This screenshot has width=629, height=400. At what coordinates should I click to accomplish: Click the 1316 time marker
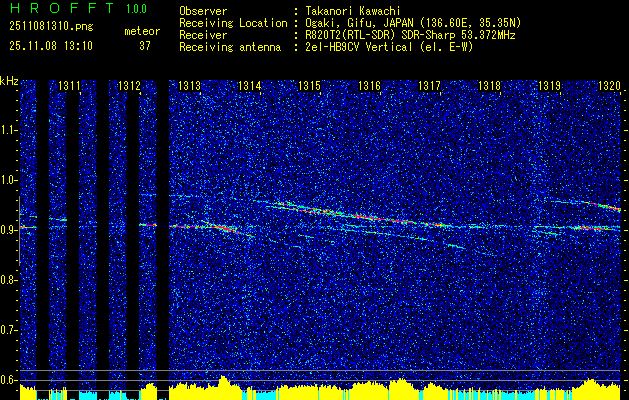[369, 85]
